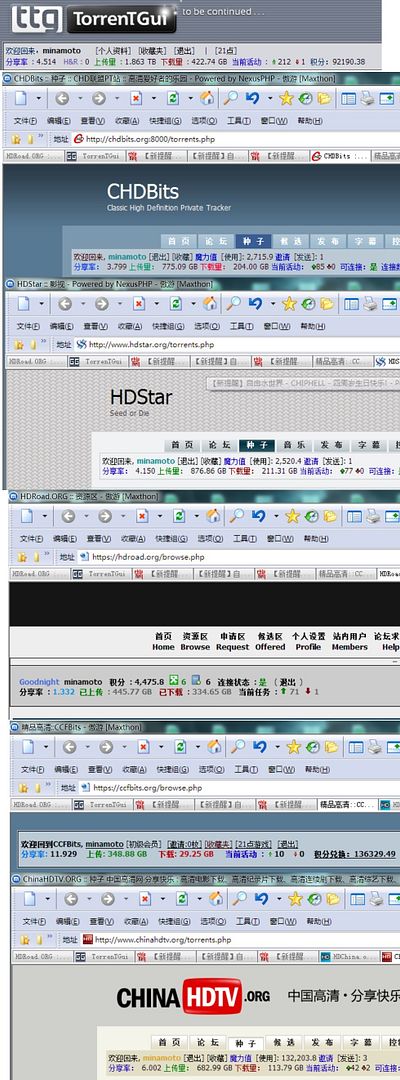
Task: Click the favorites star in ChinaHDTV.ORG window
Action: [295, 899]
